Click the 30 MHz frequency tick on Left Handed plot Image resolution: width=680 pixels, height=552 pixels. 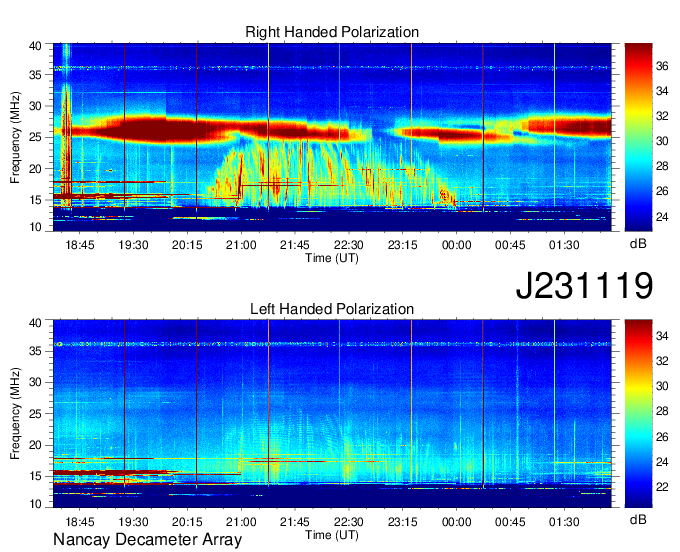pos(35,382)
